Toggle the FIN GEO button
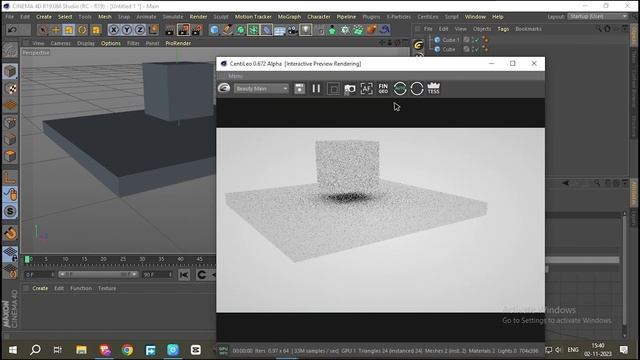 [x=383, y=89]
